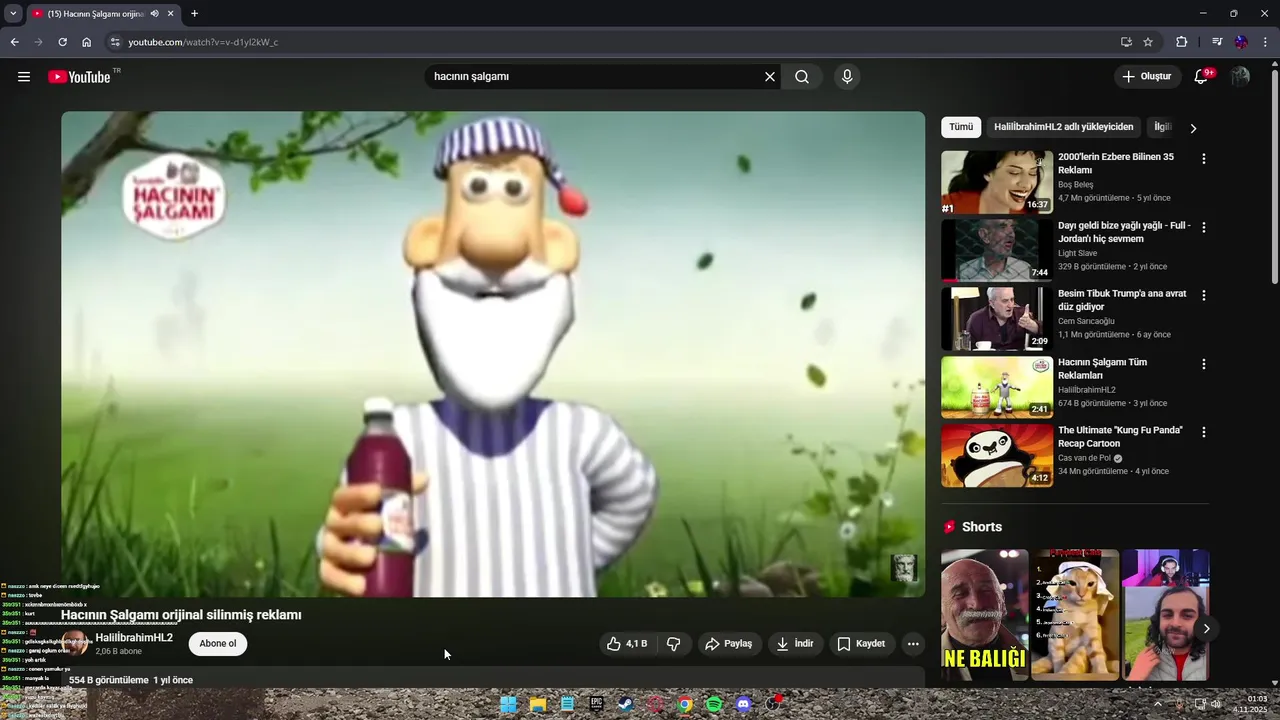
Task: Open Epic Games Launcher from taskbar
Action: [x=597, y=704]
